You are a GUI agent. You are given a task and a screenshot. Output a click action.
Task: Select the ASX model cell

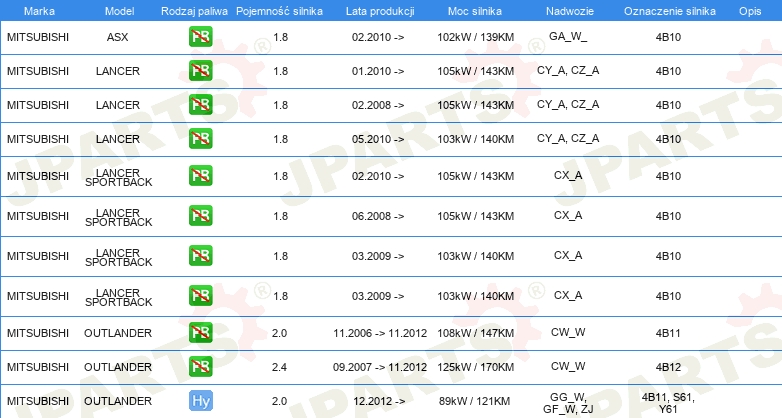118,37
